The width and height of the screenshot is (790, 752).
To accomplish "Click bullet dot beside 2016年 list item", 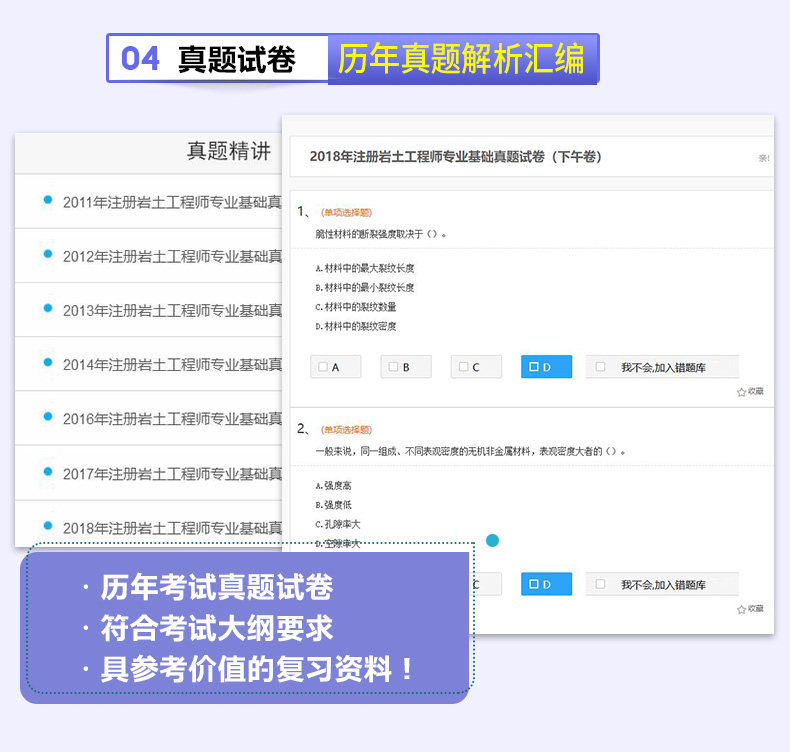I will [48, 416].
